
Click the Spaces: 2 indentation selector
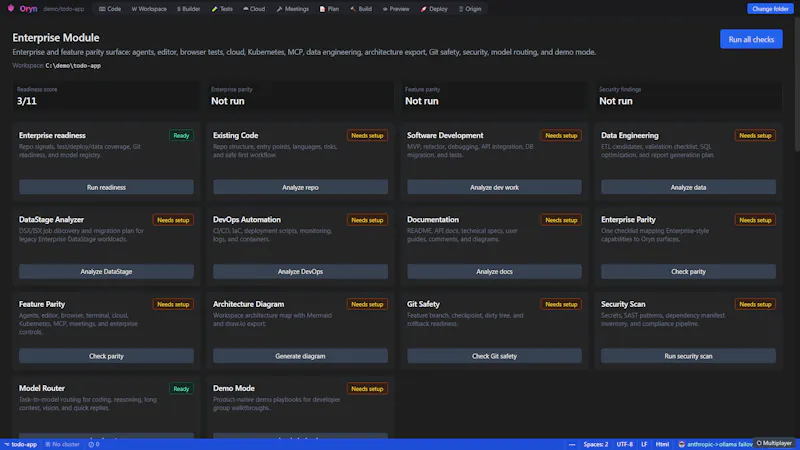pos(596,444)
